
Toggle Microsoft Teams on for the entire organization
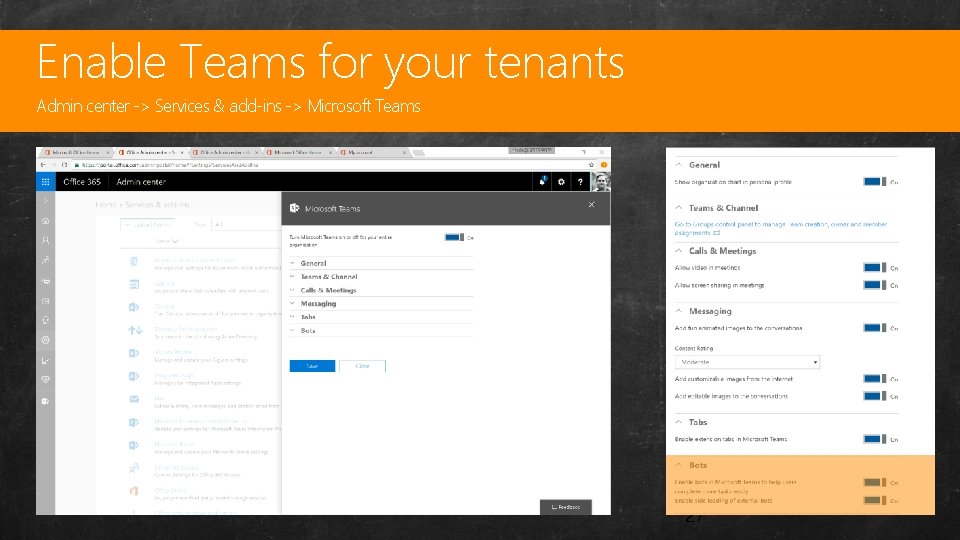(x=454, y=238)
